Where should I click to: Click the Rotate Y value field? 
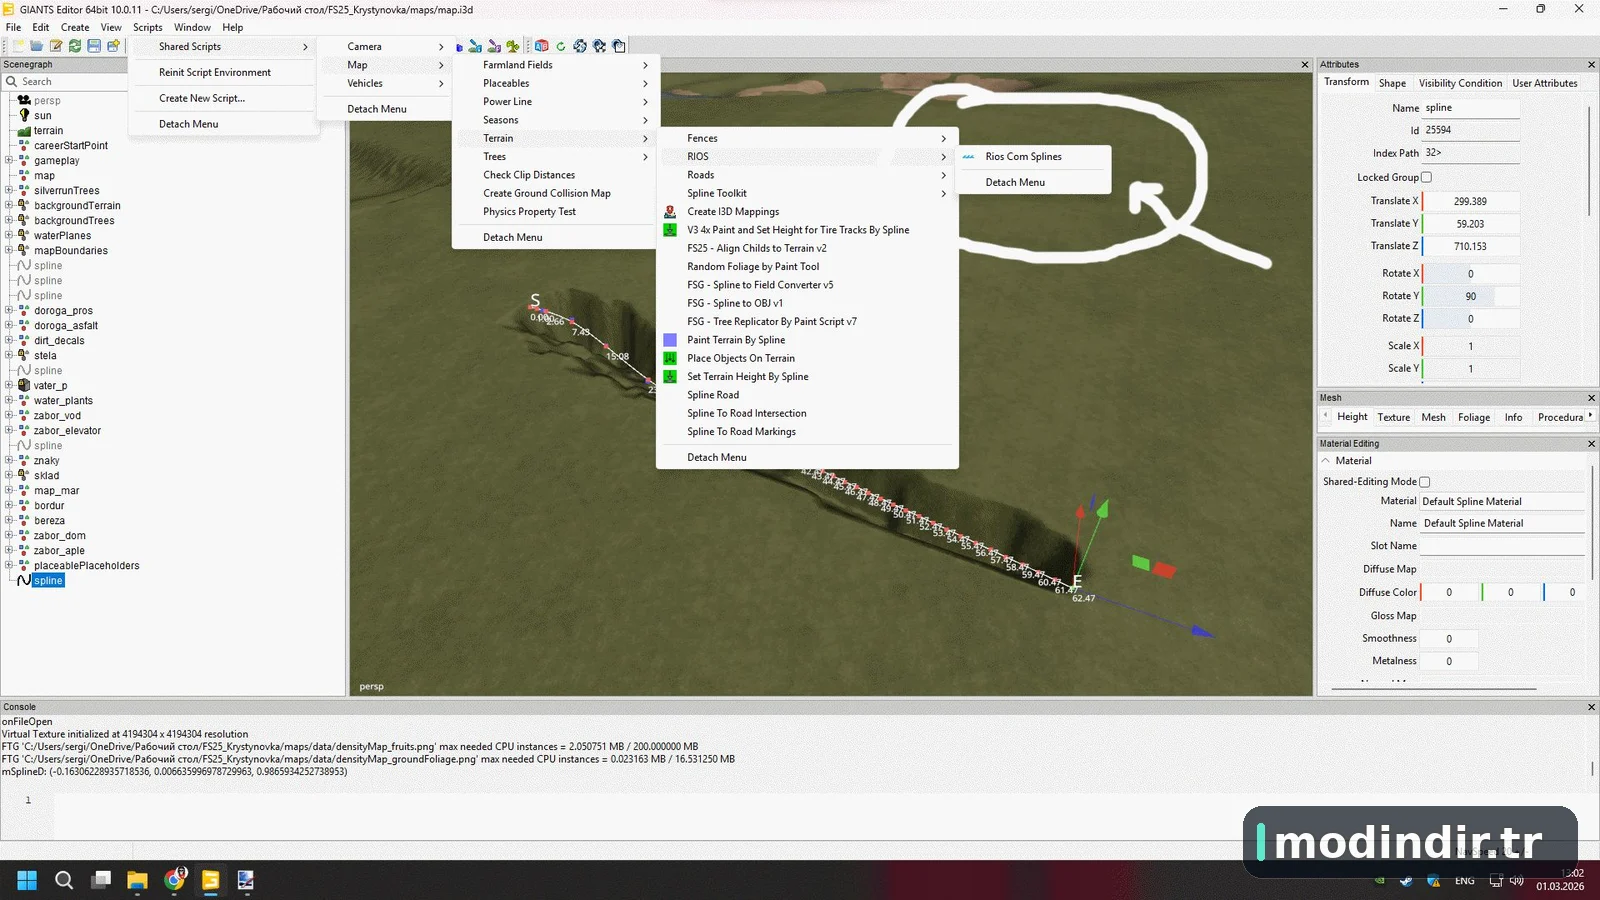(1470, 296)
